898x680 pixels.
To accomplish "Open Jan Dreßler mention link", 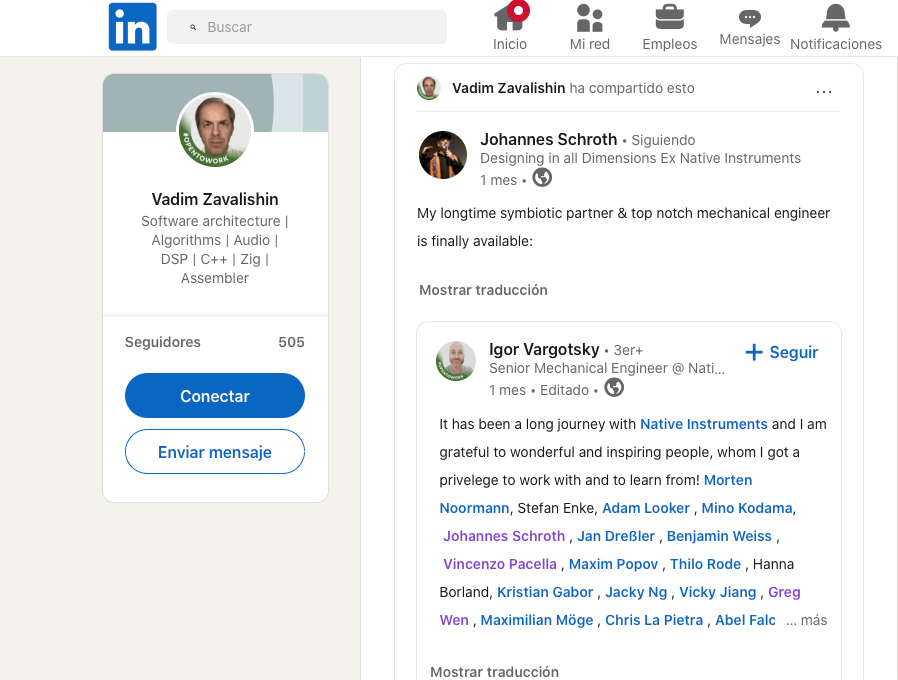I will pos(616,536).
